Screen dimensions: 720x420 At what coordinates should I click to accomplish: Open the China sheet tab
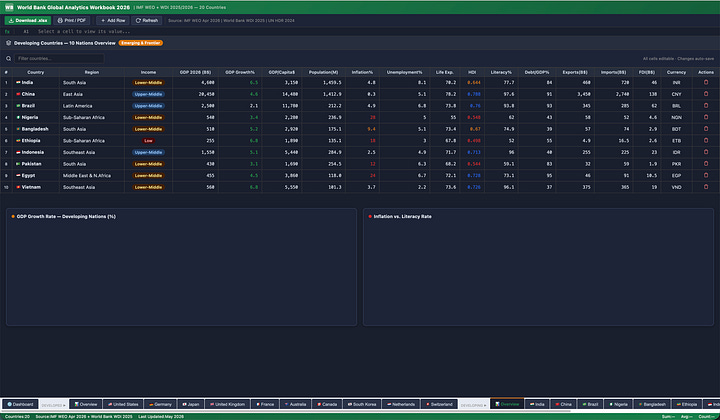[x=563, y=404]
